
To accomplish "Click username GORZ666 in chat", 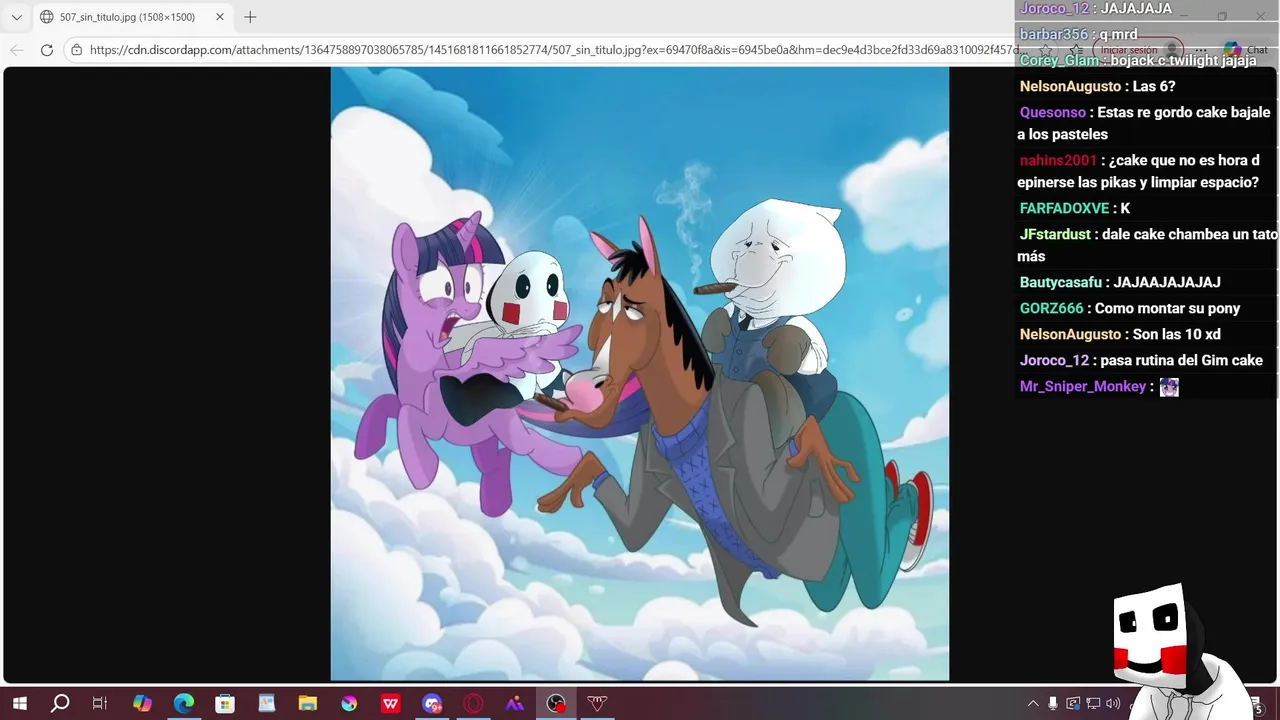I will tap(1051, 308).
